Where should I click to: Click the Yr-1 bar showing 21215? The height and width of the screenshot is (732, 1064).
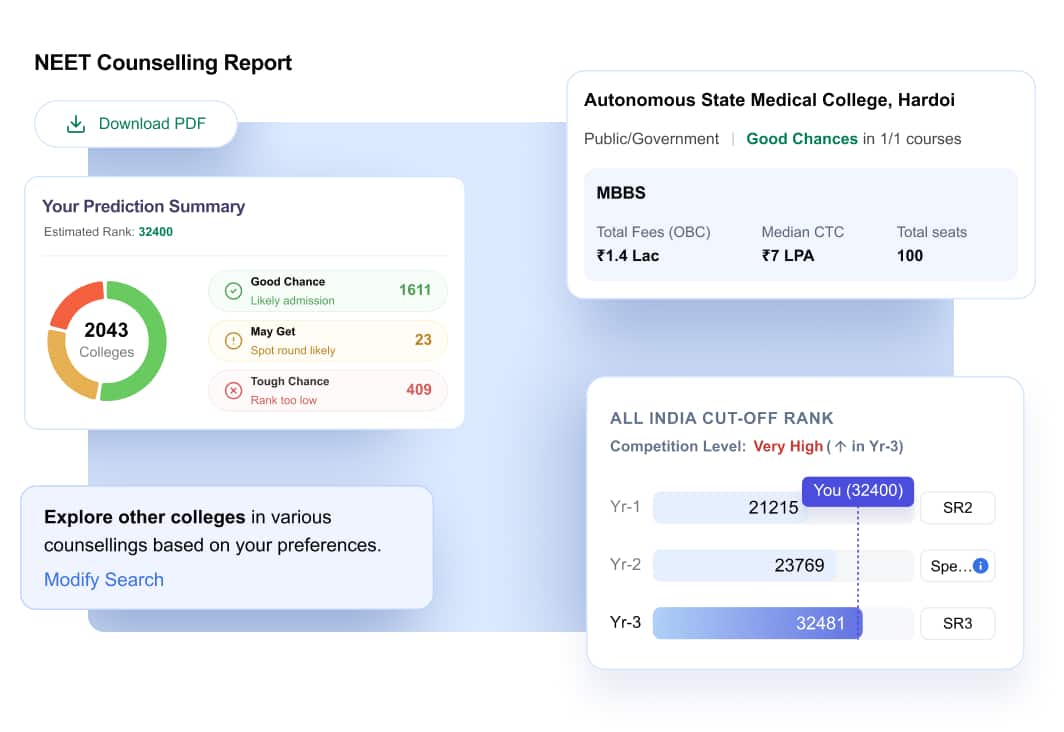pyautogui.click(x=730, y=507)
